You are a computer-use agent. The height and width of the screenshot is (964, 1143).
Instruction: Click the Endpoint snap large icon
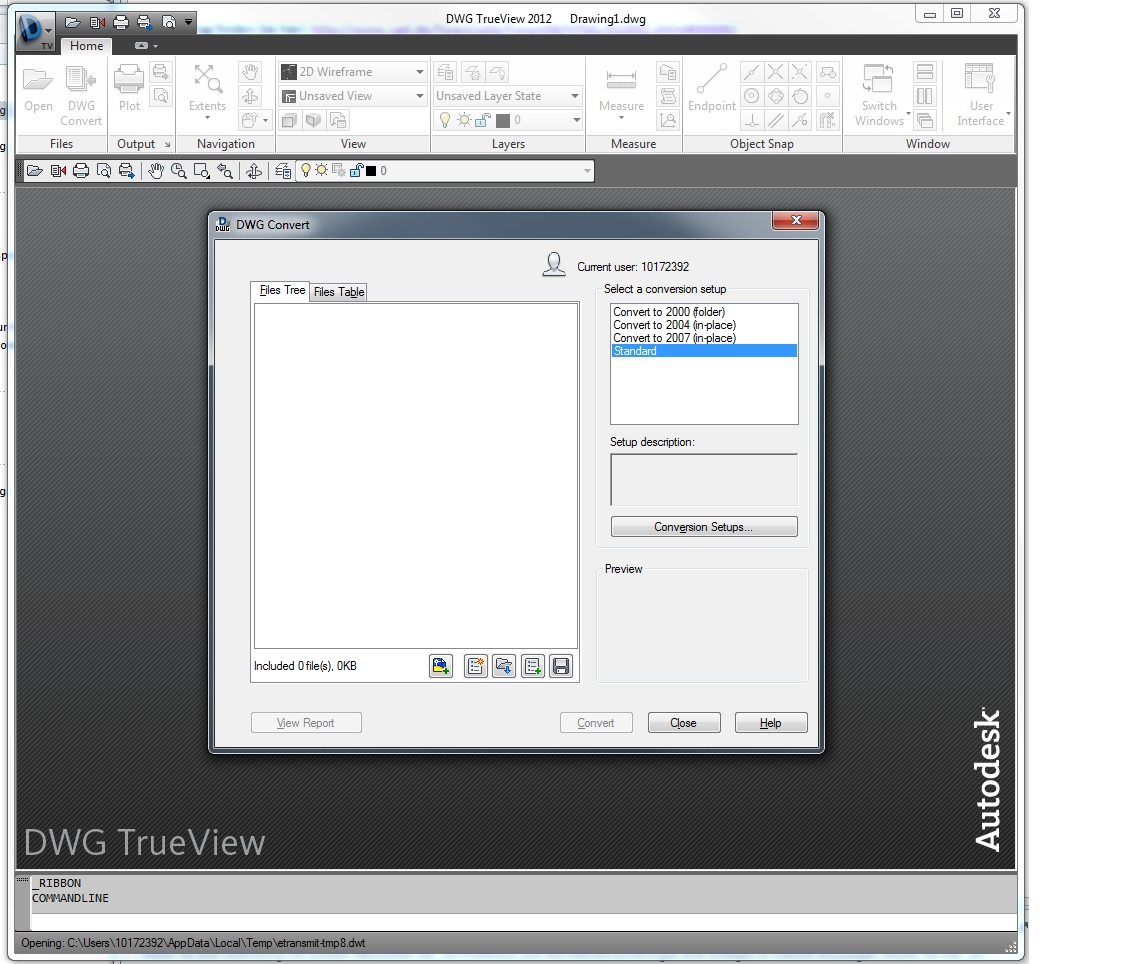(x=711, y=79)
